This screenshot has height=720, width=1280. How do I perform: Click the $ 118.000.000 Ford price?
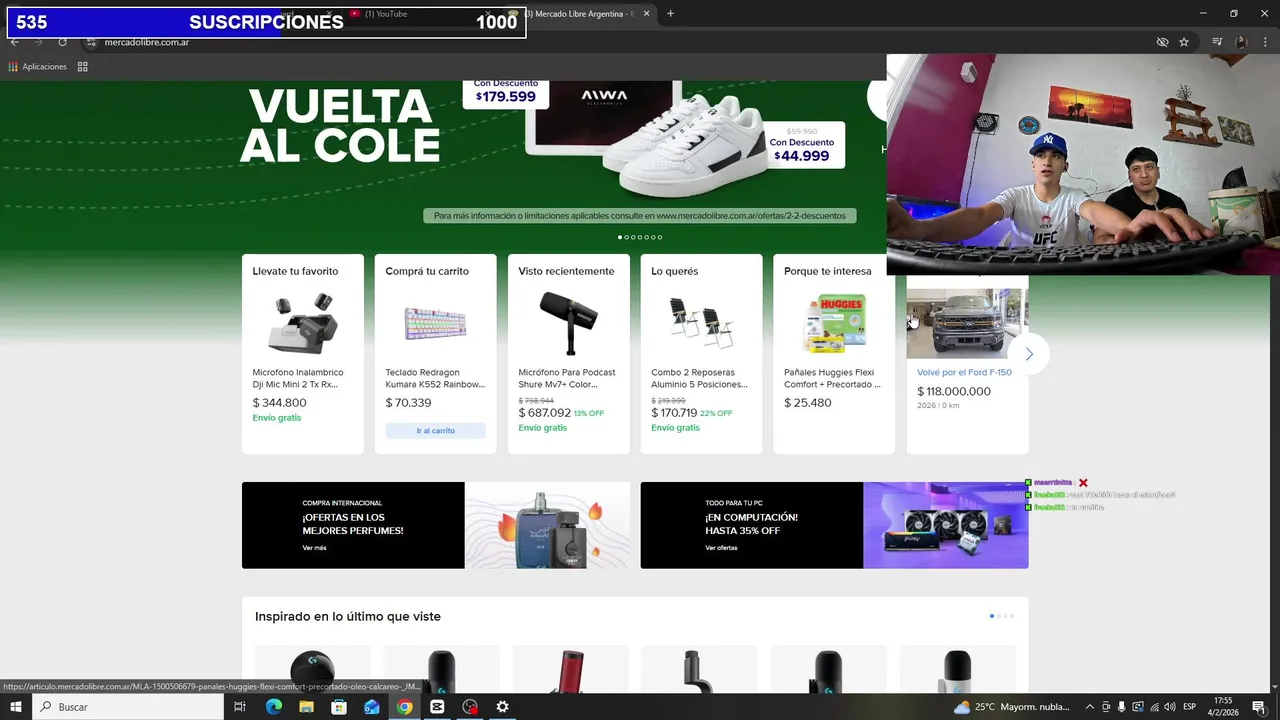(x=954, y=392)
